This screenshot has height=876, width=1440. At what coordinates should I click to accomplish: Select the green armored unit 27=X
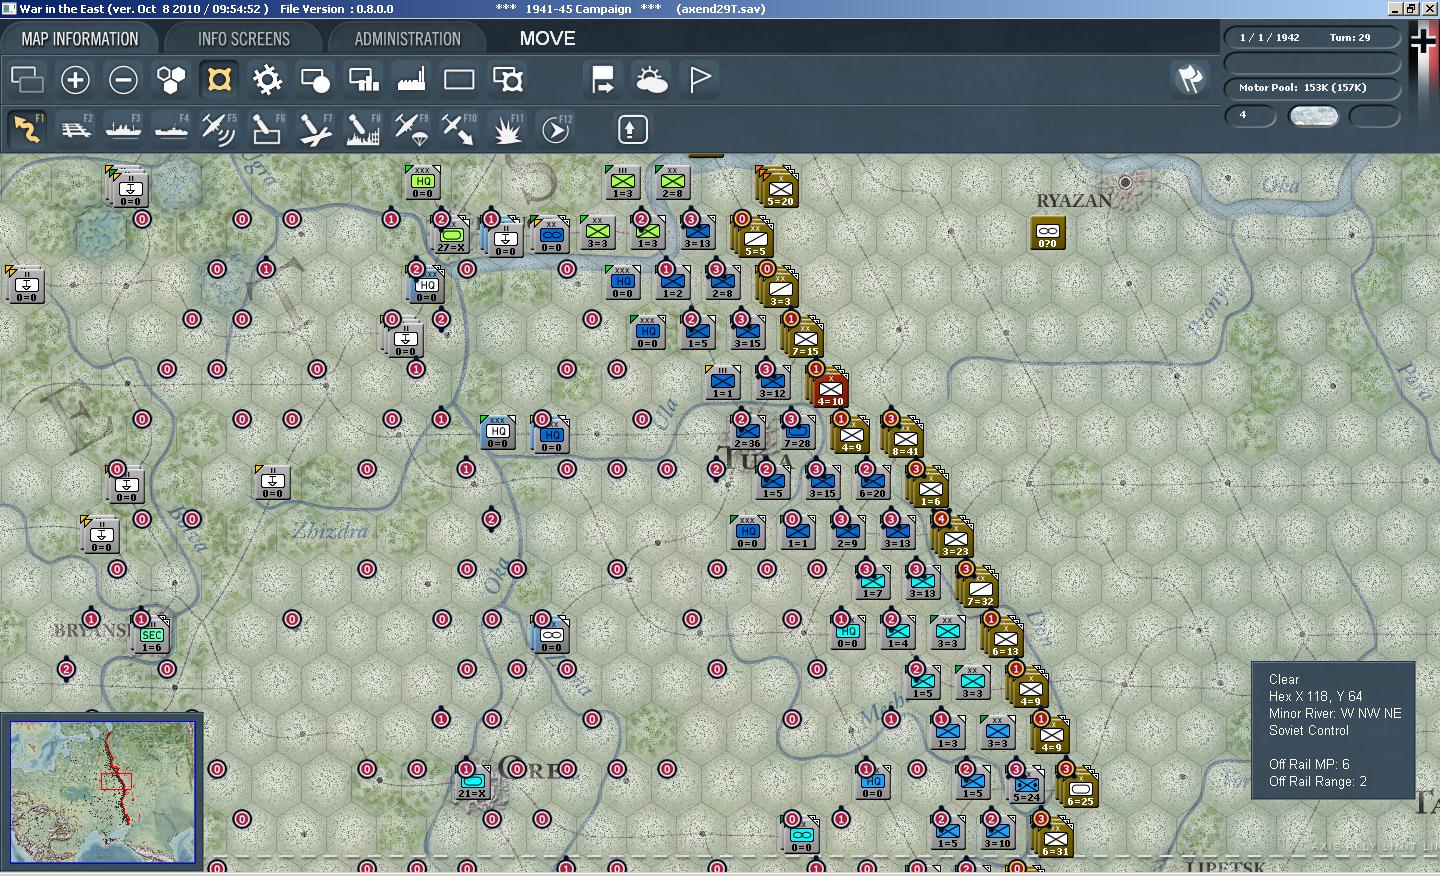(452, 236)
